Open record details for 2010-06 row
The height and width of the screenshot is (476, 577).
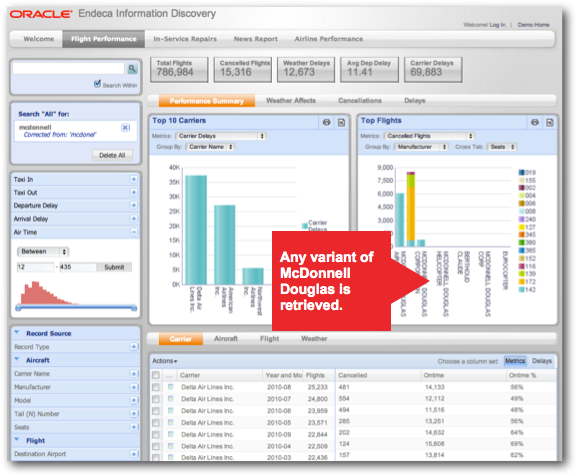click(x=171, y=411)
